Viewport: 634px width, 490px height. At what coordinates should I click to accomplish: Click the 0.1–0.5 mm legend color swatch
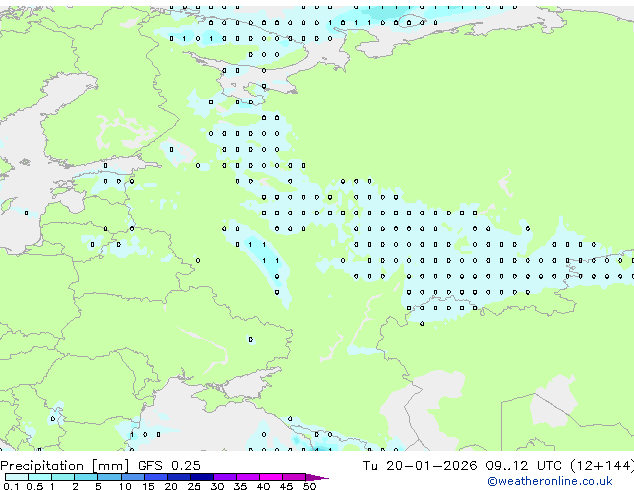pyautogui.click(x=17, y=477)
